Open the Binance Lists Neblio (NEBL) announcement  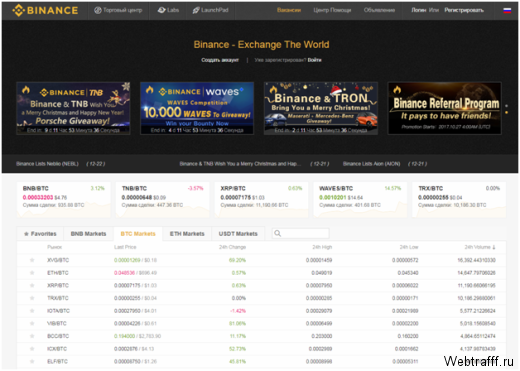[47, 164]
